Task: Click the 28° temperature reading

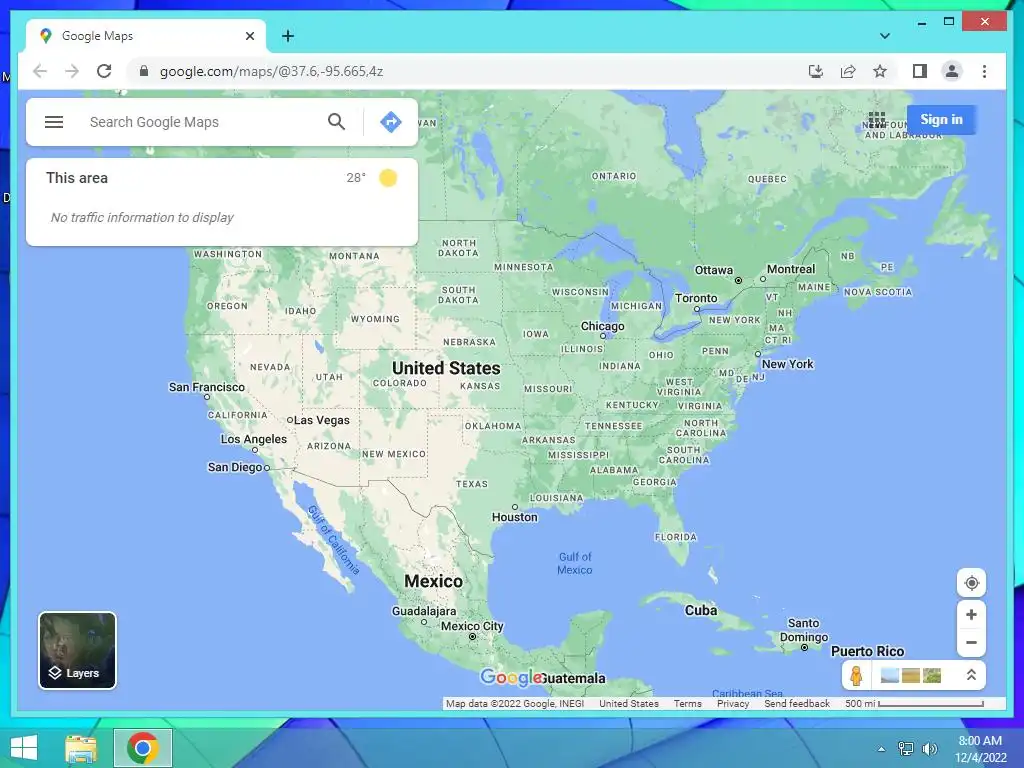Action: (356, 178)
